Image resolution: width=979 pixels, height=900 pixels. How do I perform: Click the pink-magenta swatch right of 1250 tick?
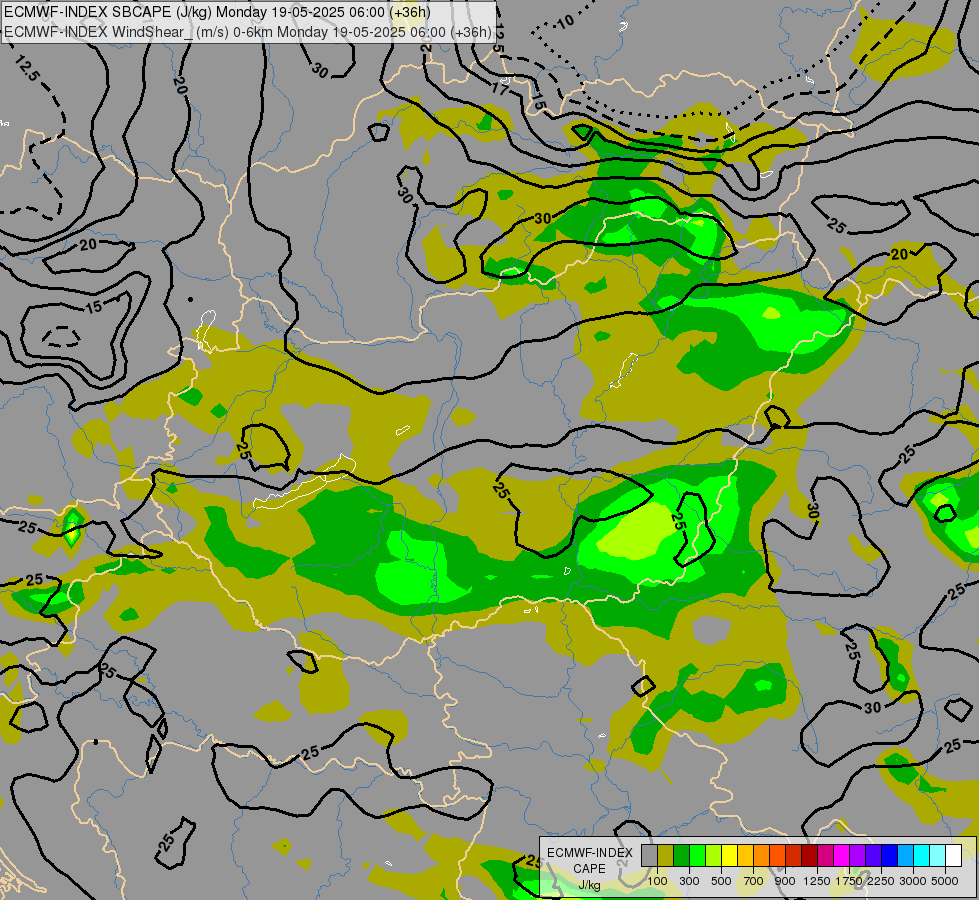(x=826, y=856)
